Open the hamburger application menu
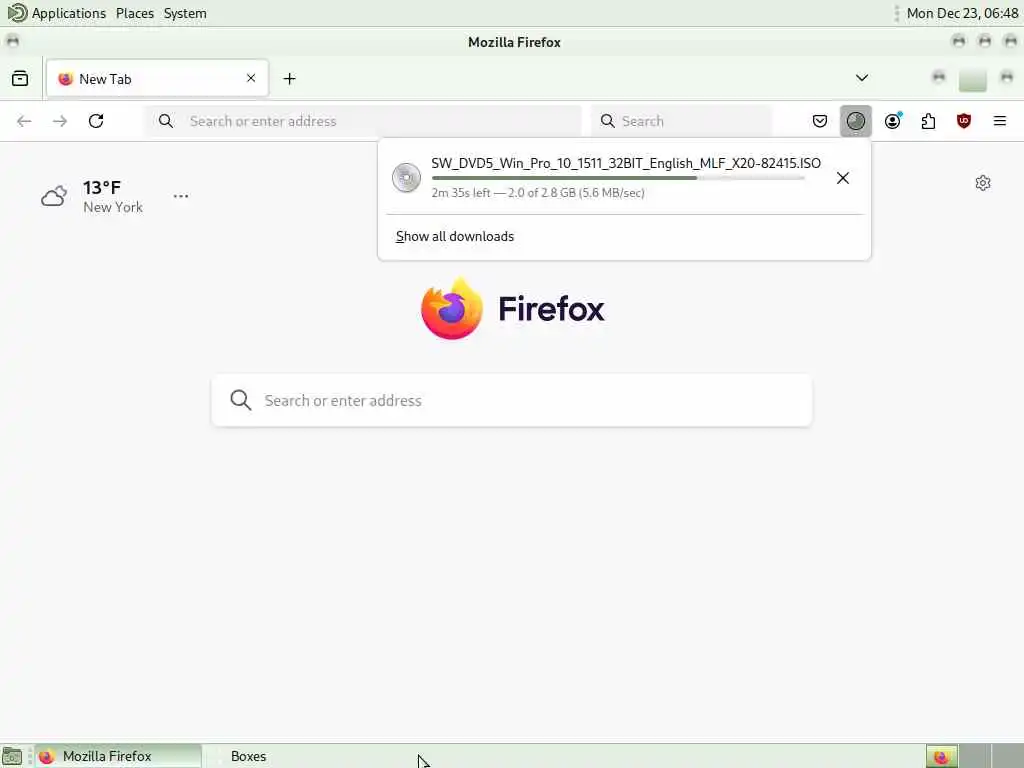1024x768 pixels. pyautogui.click(x=1000, y=121)
